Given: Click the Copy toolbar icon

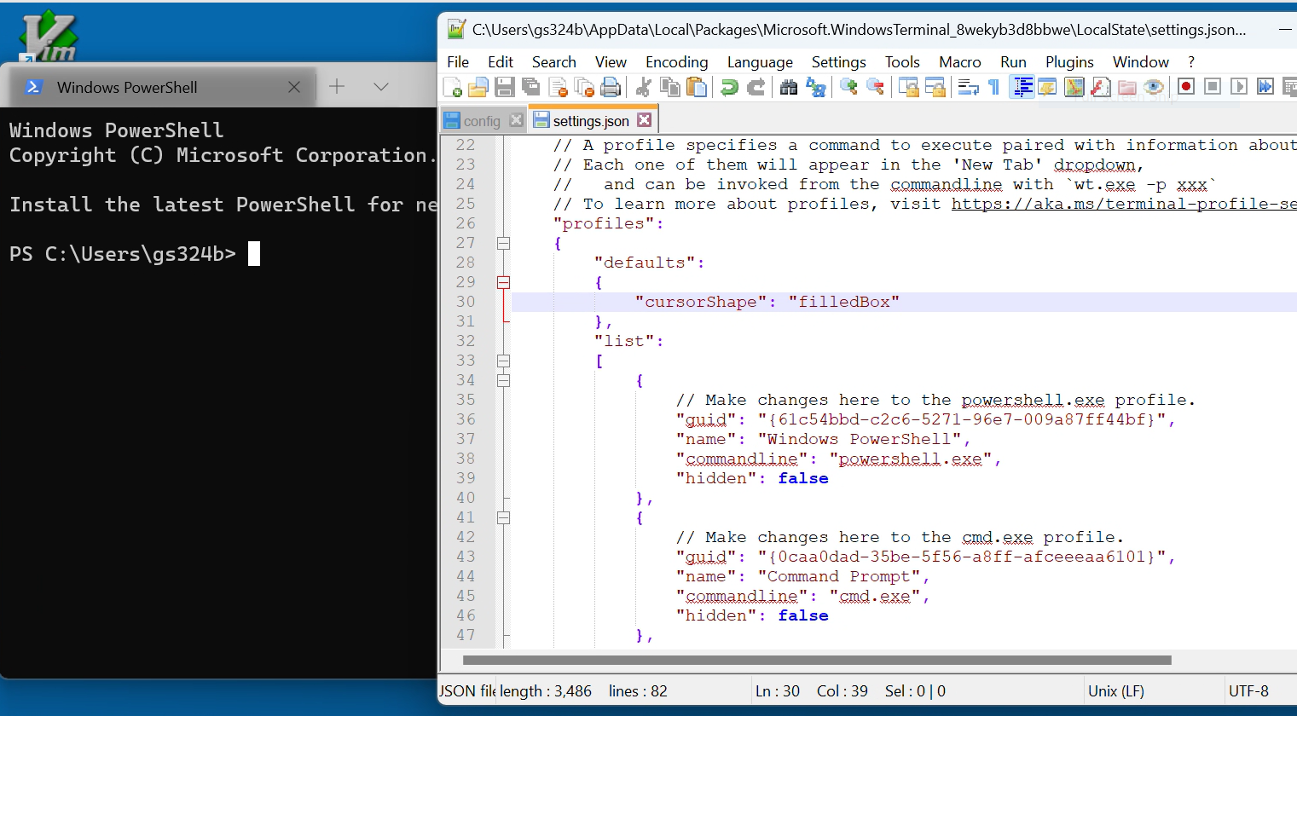Looking at the screenshot, I should coord(670,87).
